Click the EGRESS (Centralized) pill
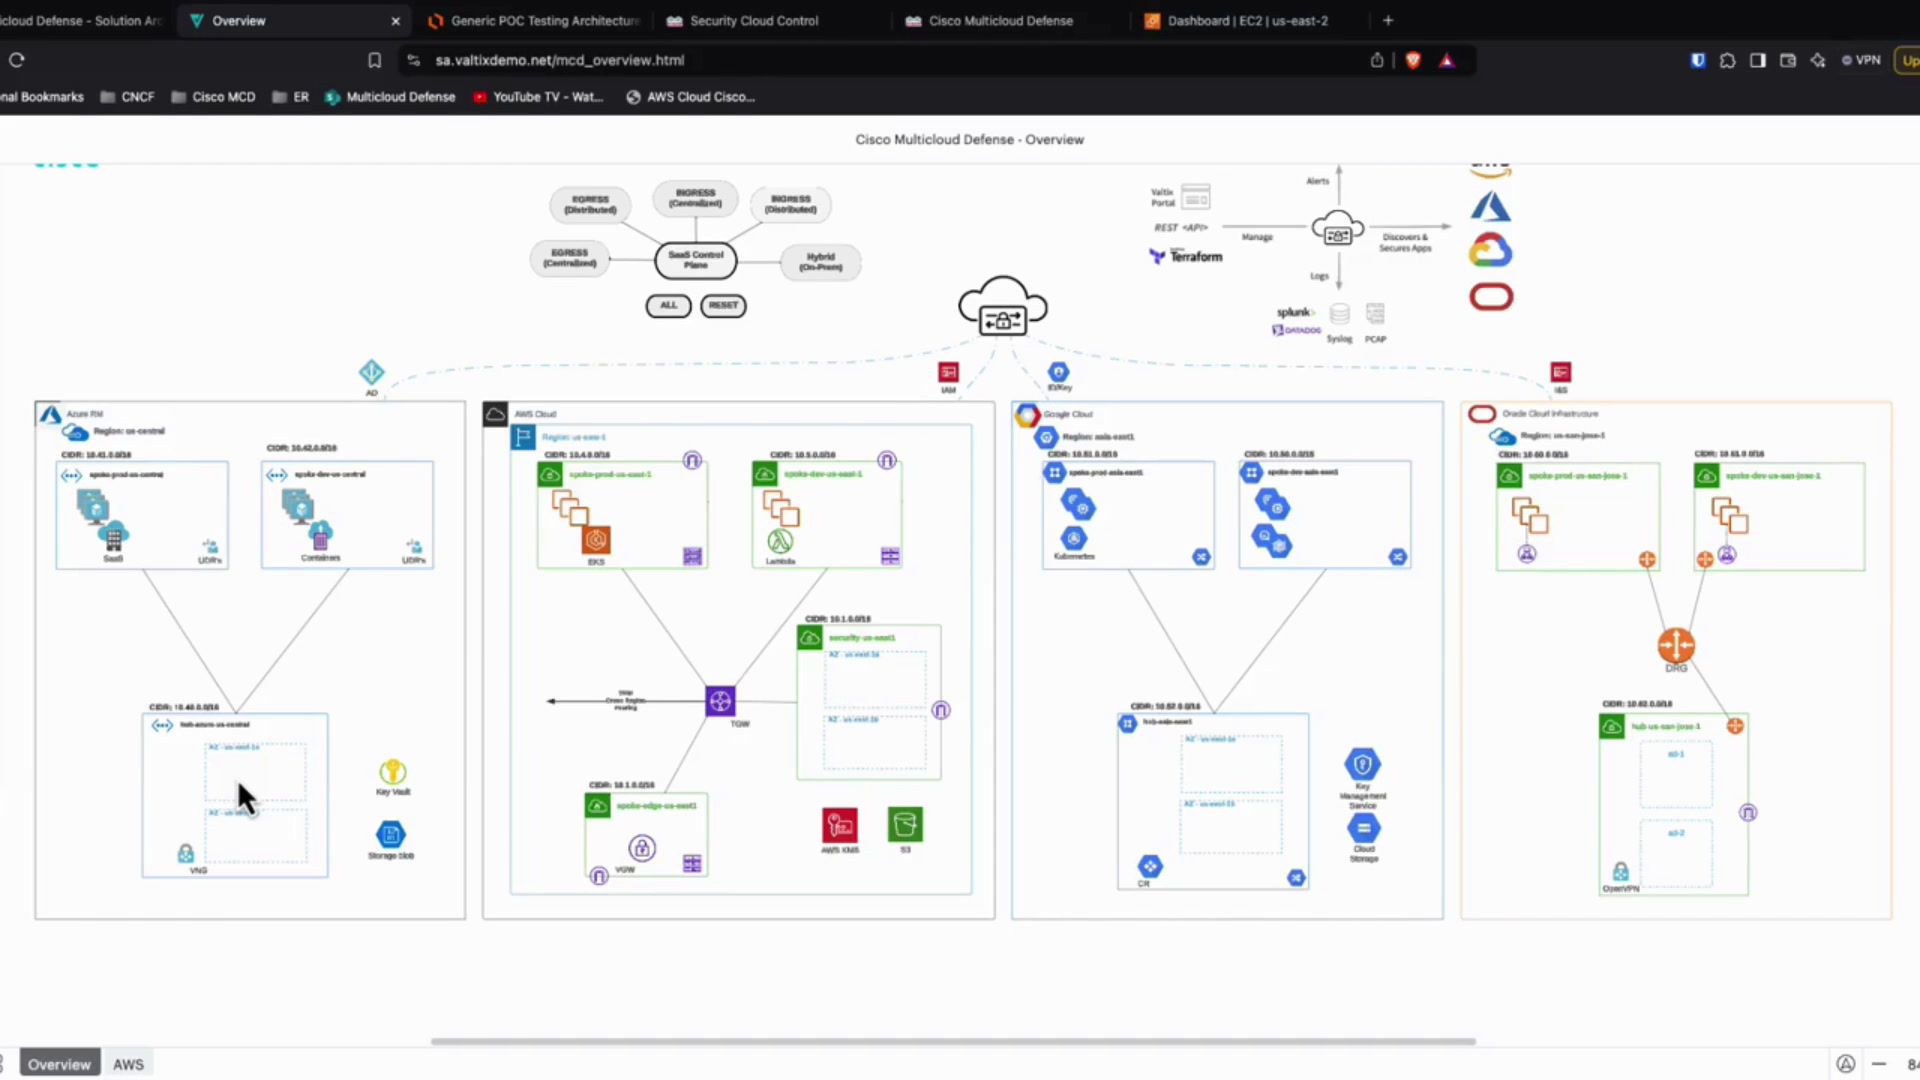The height and width of the screenshot is (1080, 1920). pyautogui.click(x=570, y=258)
